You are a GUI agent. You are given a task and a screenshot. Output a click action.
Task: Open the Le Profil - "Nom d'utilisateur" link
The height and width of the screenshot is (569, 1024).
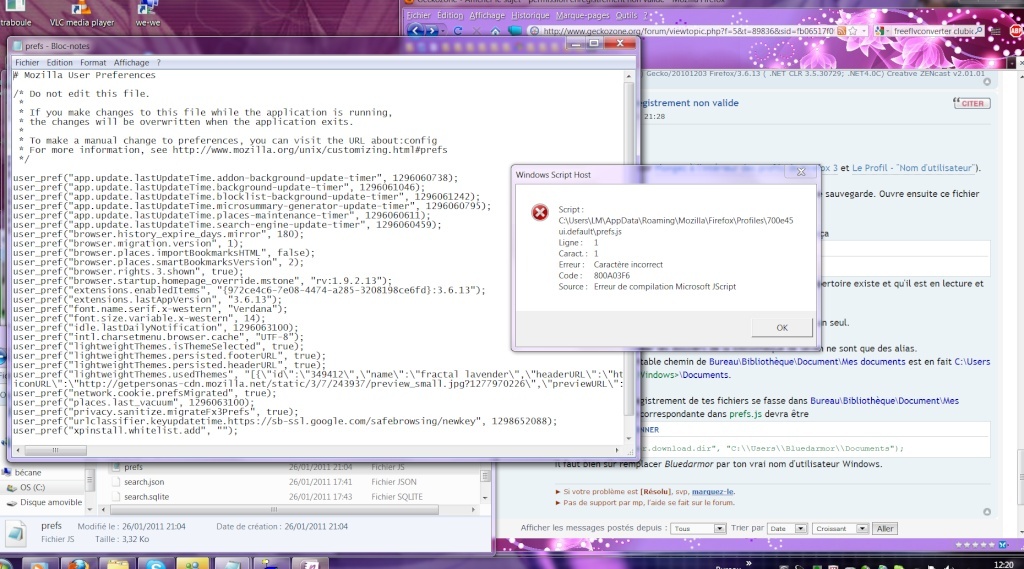pos(915,168)
